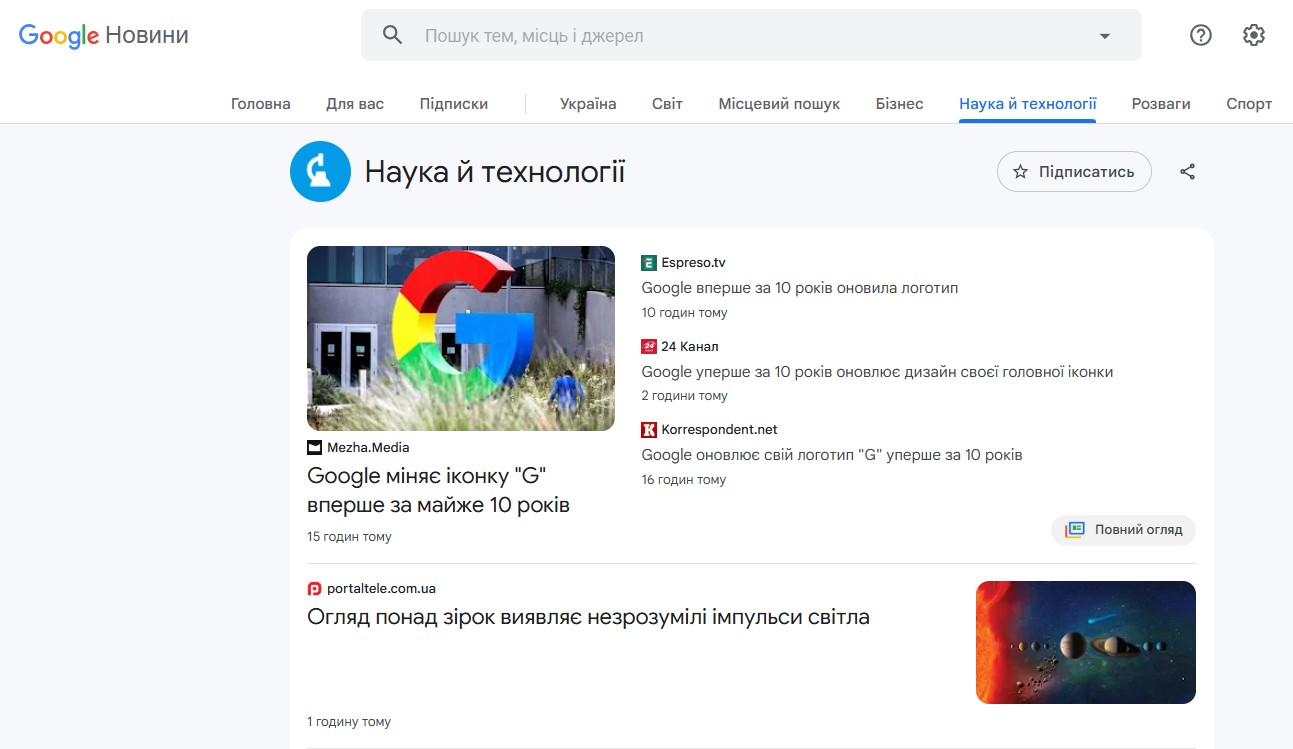Open article Огляд понад зірок

coord(588,617)
